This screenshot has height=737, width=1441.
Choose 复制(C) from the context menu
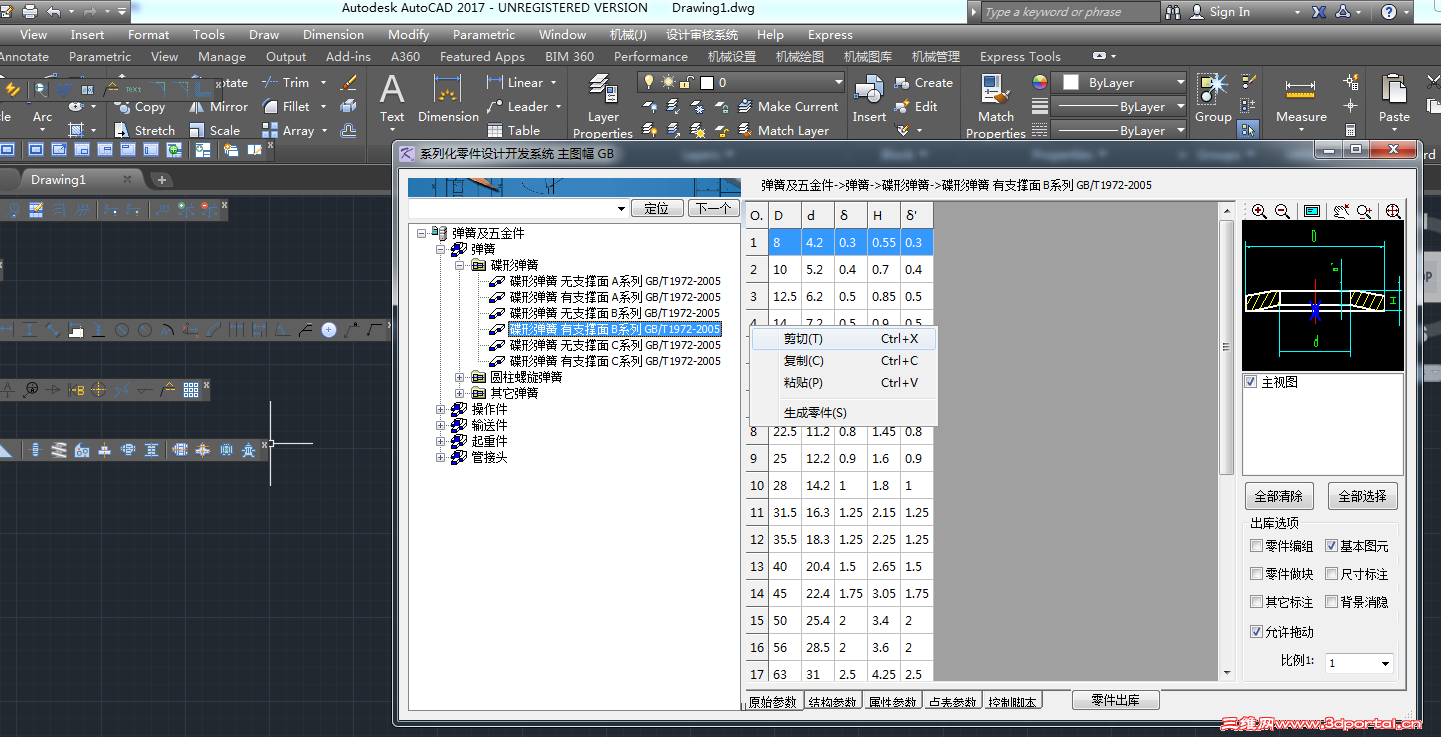pyautogui.click(x=844, y=361)
